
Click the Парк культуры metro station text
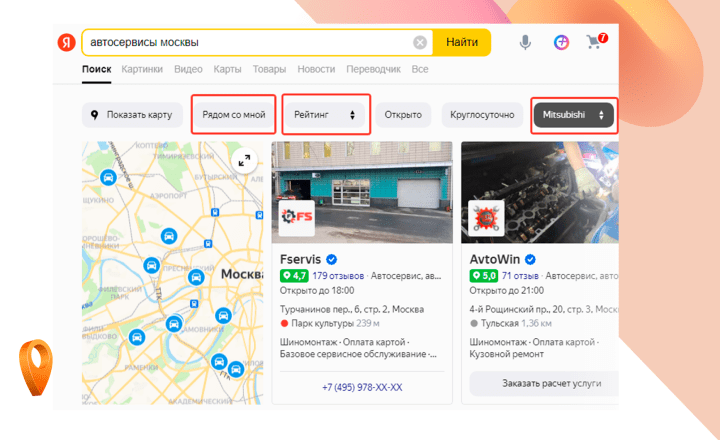tap(322, 323)
